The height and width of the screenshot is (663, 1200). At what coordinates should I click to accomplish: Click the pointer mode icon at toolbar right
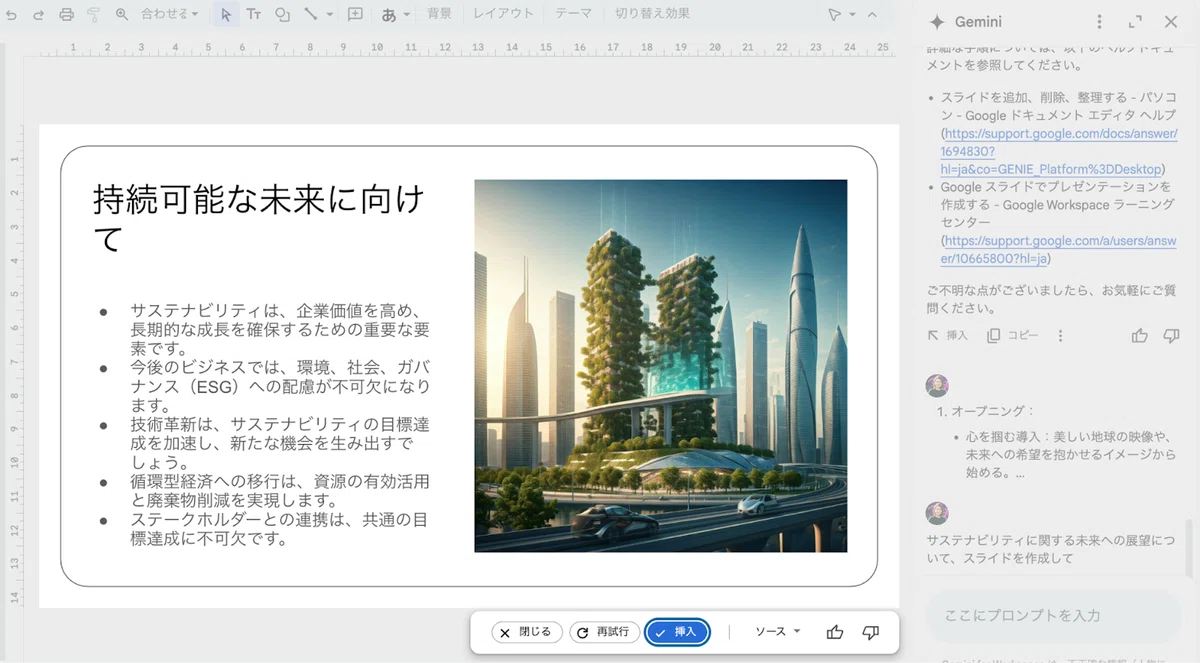834,15
